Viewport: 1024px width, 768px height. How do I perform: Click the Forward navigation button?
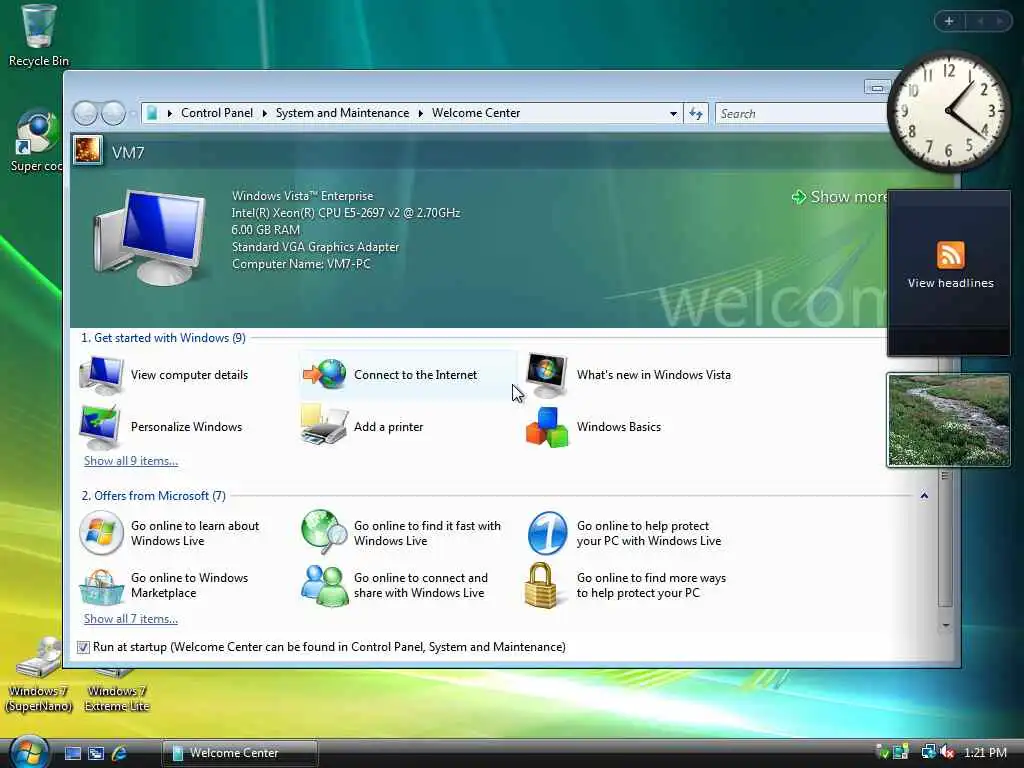[x=114, y=114]
